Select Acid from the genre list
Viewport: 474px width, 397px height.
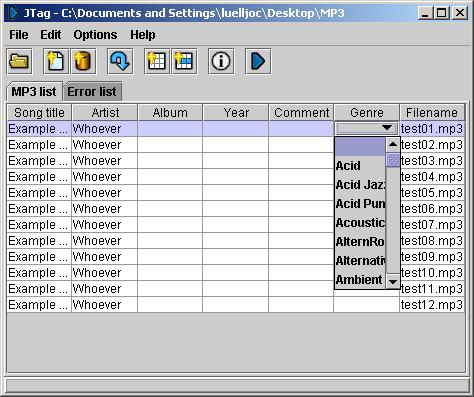point(360,166)
